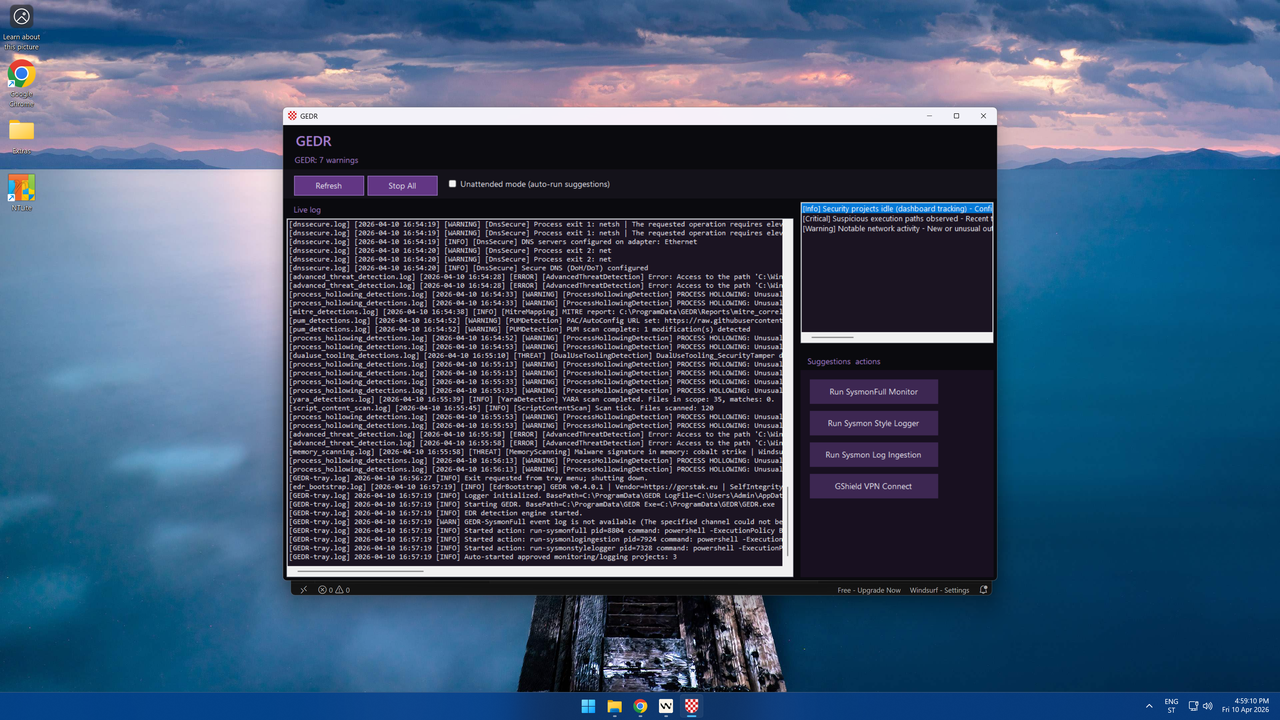The width and height of the screenshot is (1280, 720).
Task: Click the Refresh button
Action: (x=328, y=185)
